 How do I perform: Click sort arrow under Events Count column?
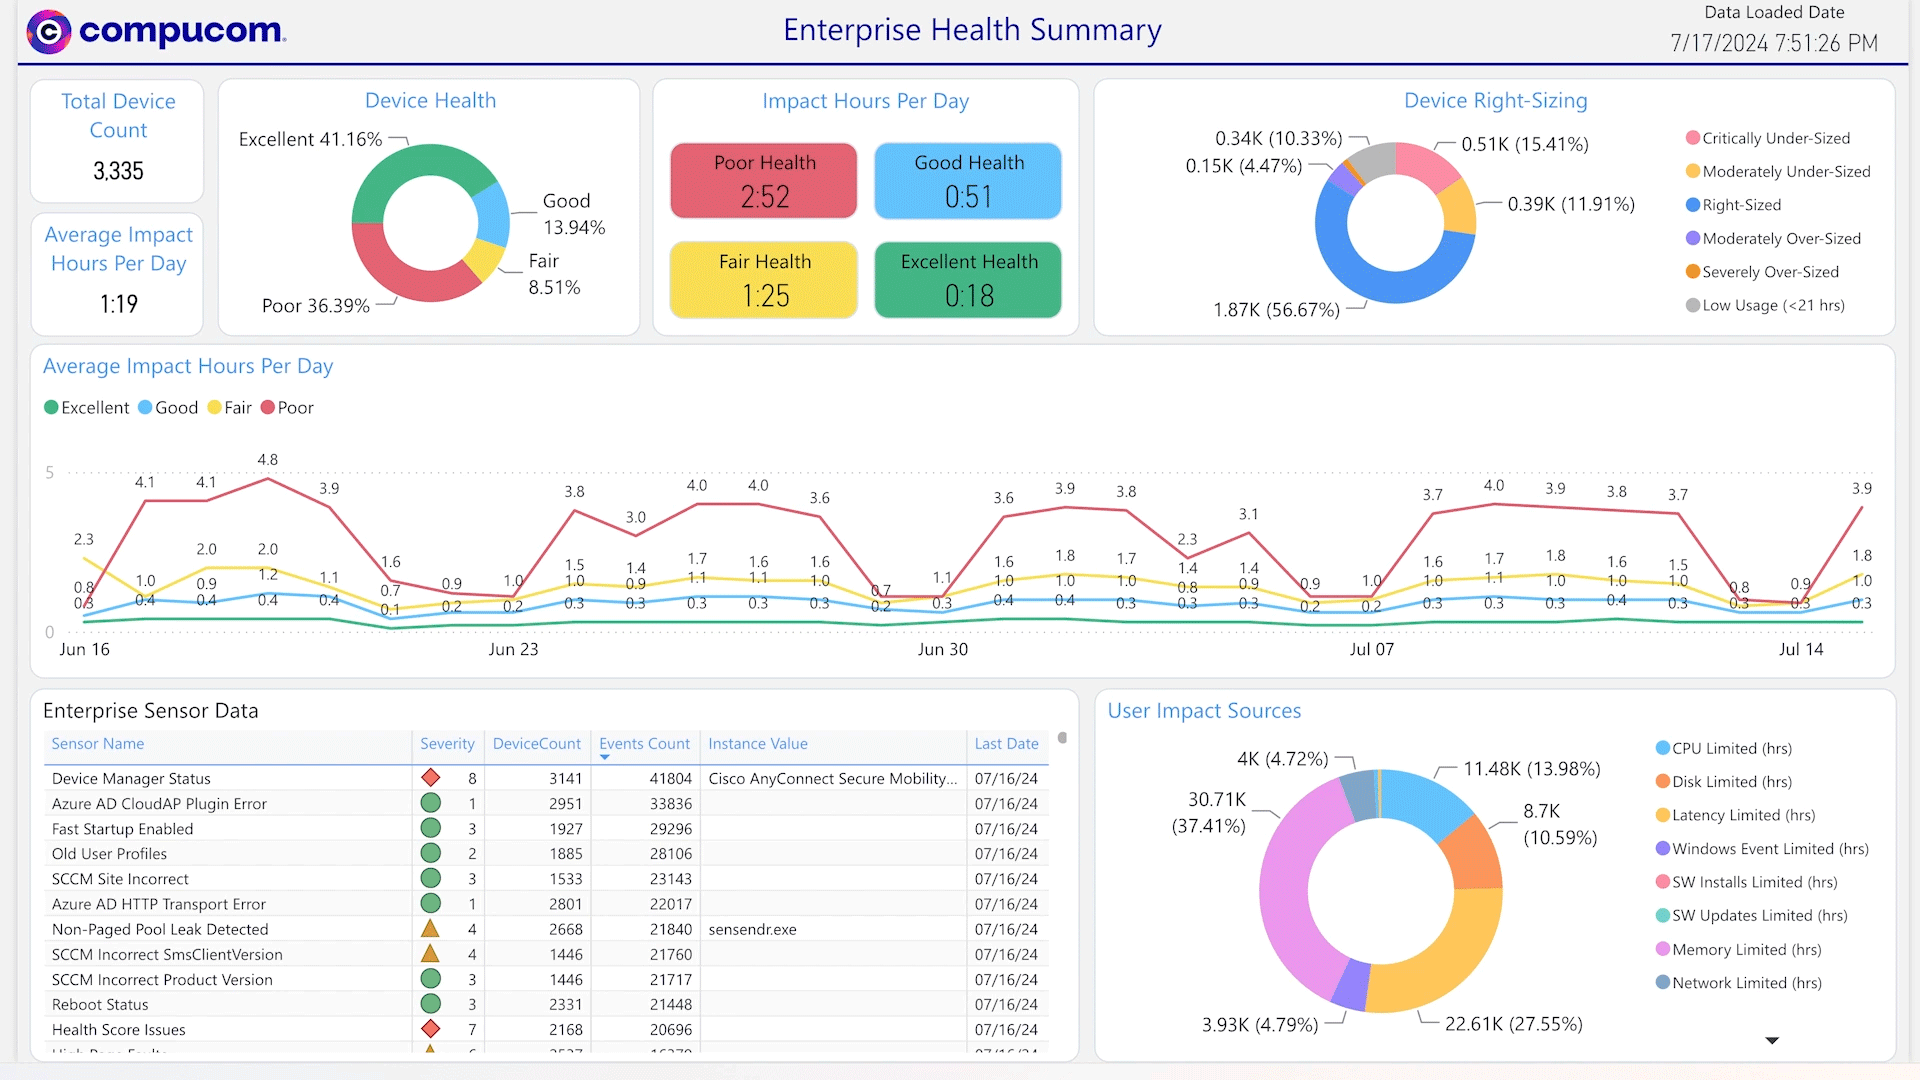point(604,758)
